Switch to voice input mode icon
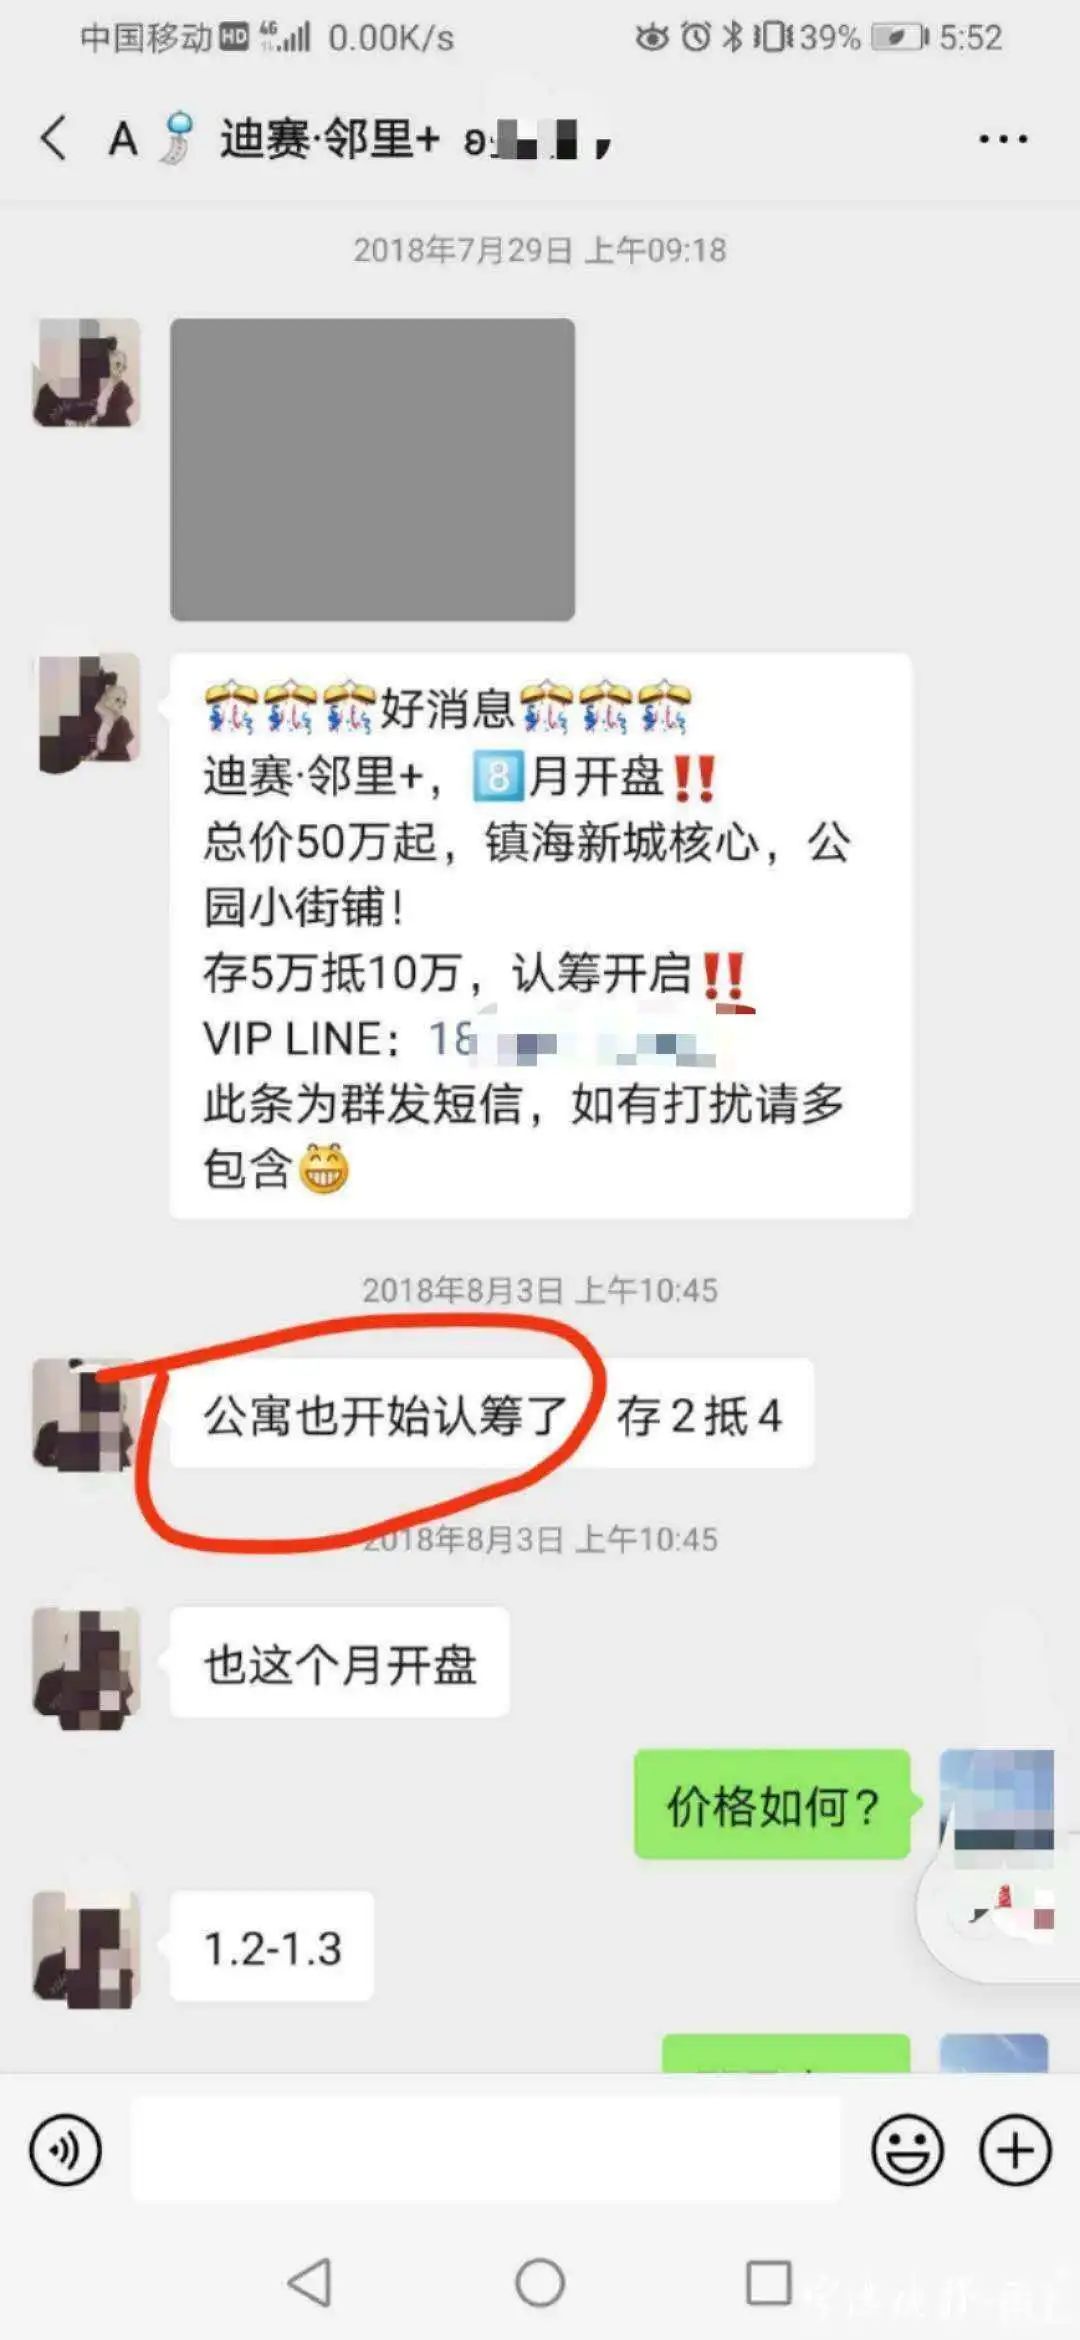This screenshot has height=2340, width=1080. [x=65, y=2149]
